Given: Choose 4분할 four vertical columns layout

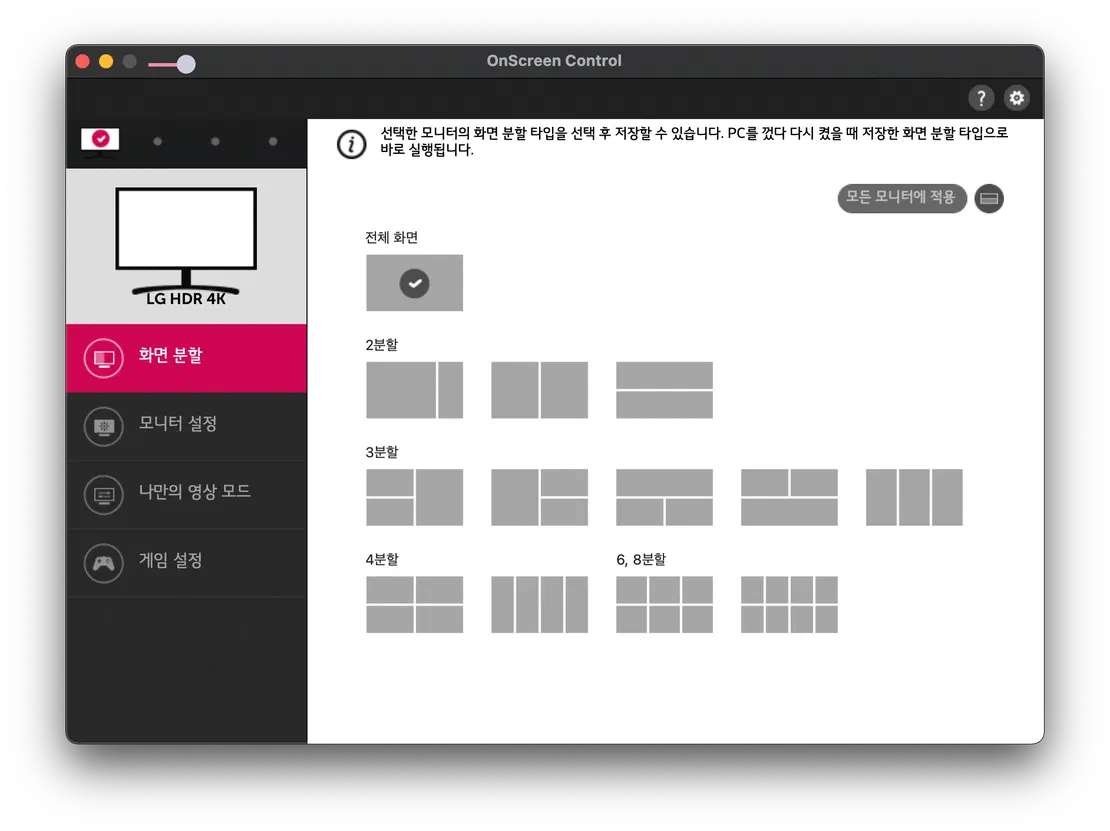Looking at the screenshot, I should point(539,604).
